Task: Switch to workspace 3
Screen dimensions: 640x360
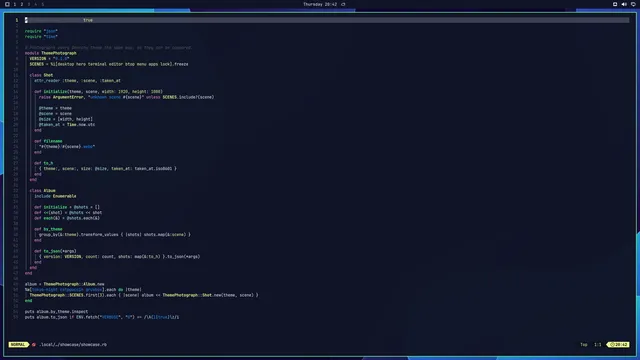Action: pos(29,4)
